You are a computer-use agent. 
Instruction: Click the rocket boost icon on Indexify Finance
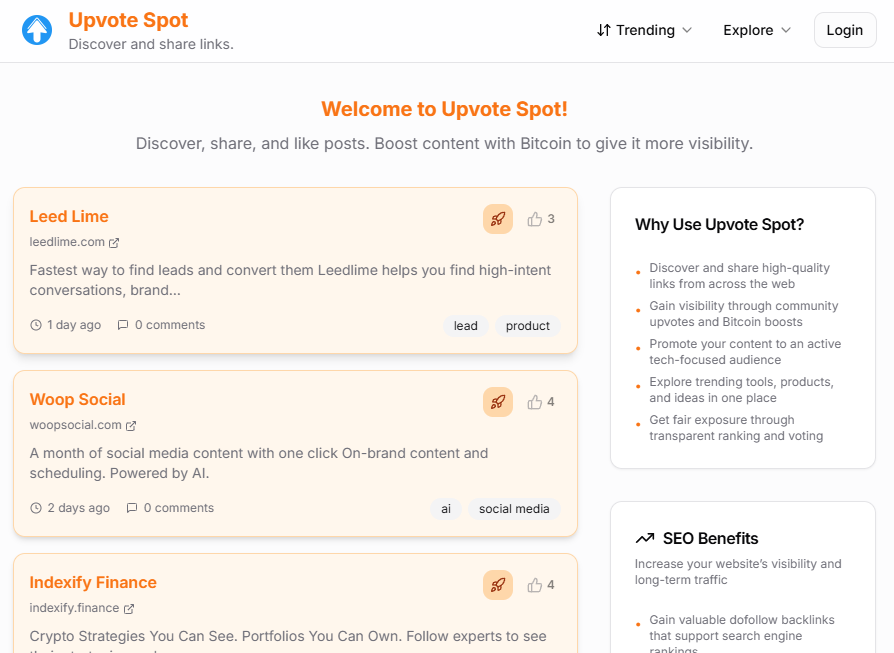(x=497, y=585)
